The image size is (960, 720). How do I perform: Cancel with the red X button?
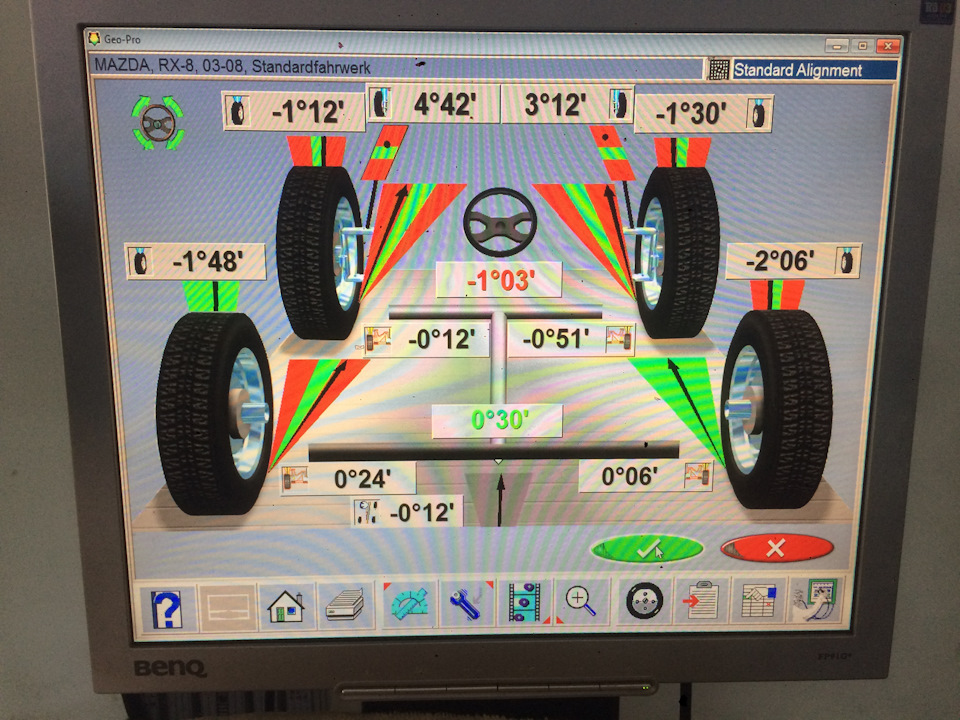(776, 547)
